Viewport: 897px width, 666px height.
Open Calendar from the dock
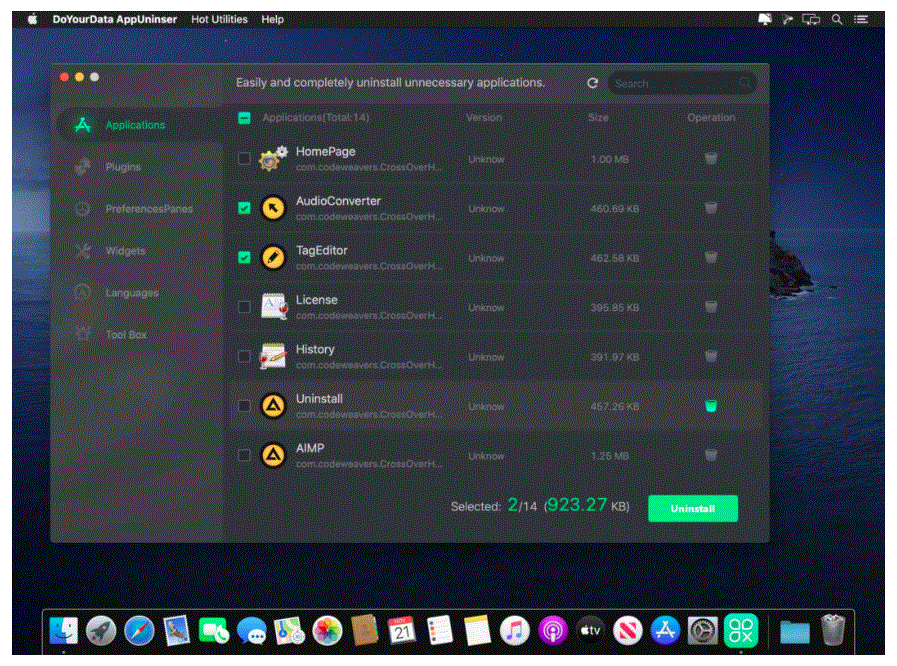tap(402, 631)
